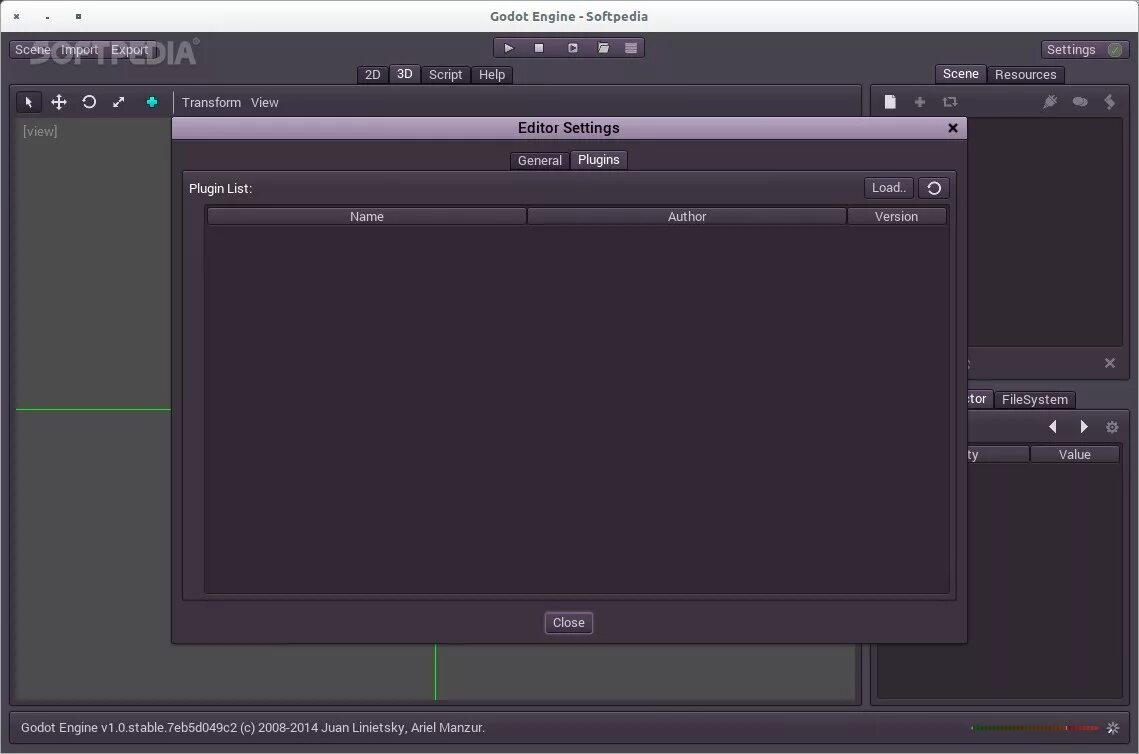Go to next object in inspector history
This screenshot has width=1139, height=754.
click(x=1084, y=427)
